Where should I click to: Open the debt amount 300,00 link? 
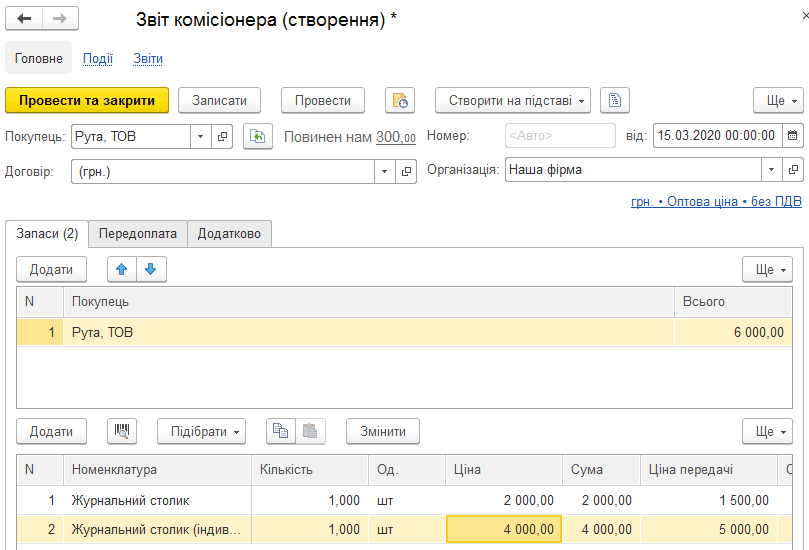pyautogui.click(x=396, y=137)
